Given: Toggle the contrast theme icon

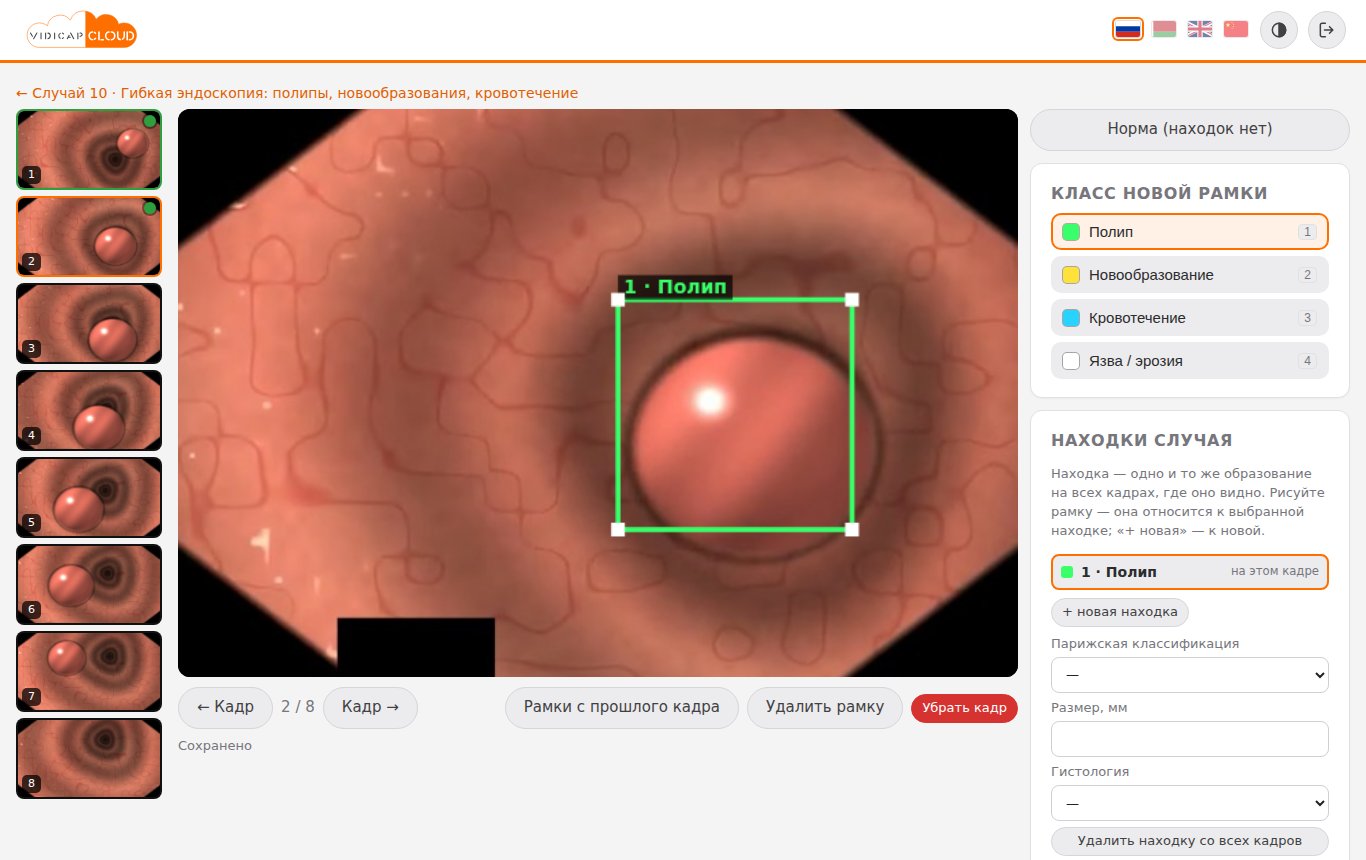Looking at the screenshot, I should point(1279,30).
